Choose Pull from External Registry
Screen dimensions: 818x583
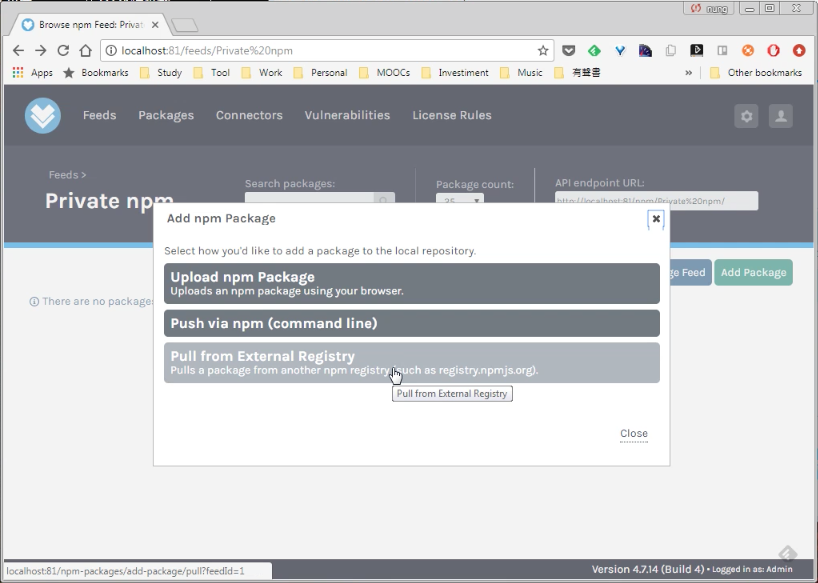point(412,362)
